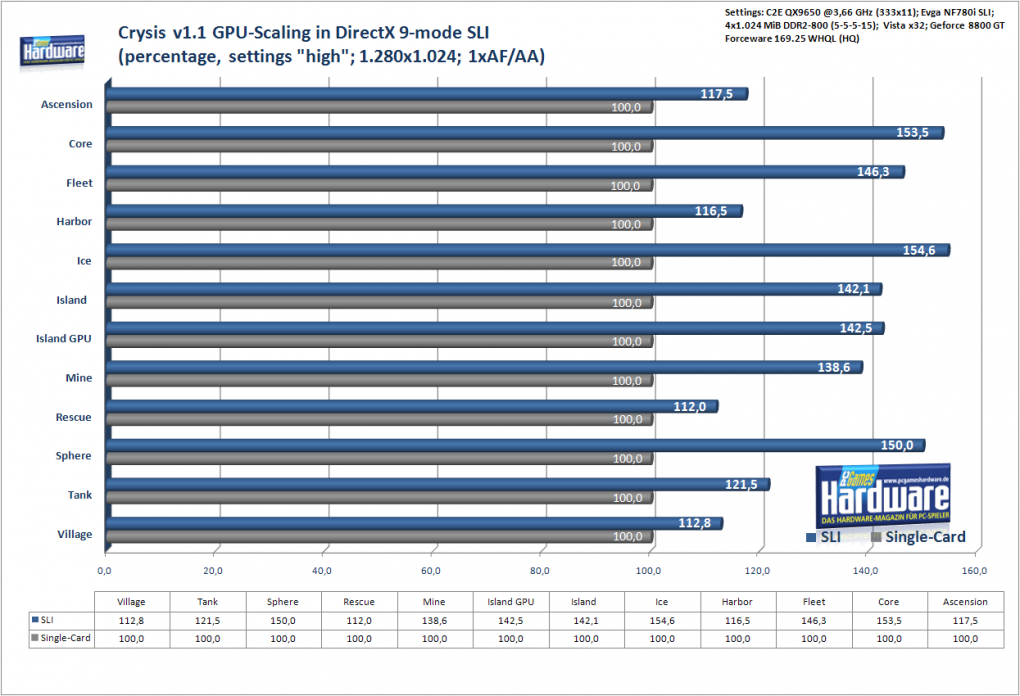Click the subtitle line starting '(percentage, settings'
1020x696 pixels.
click(331, 57)
